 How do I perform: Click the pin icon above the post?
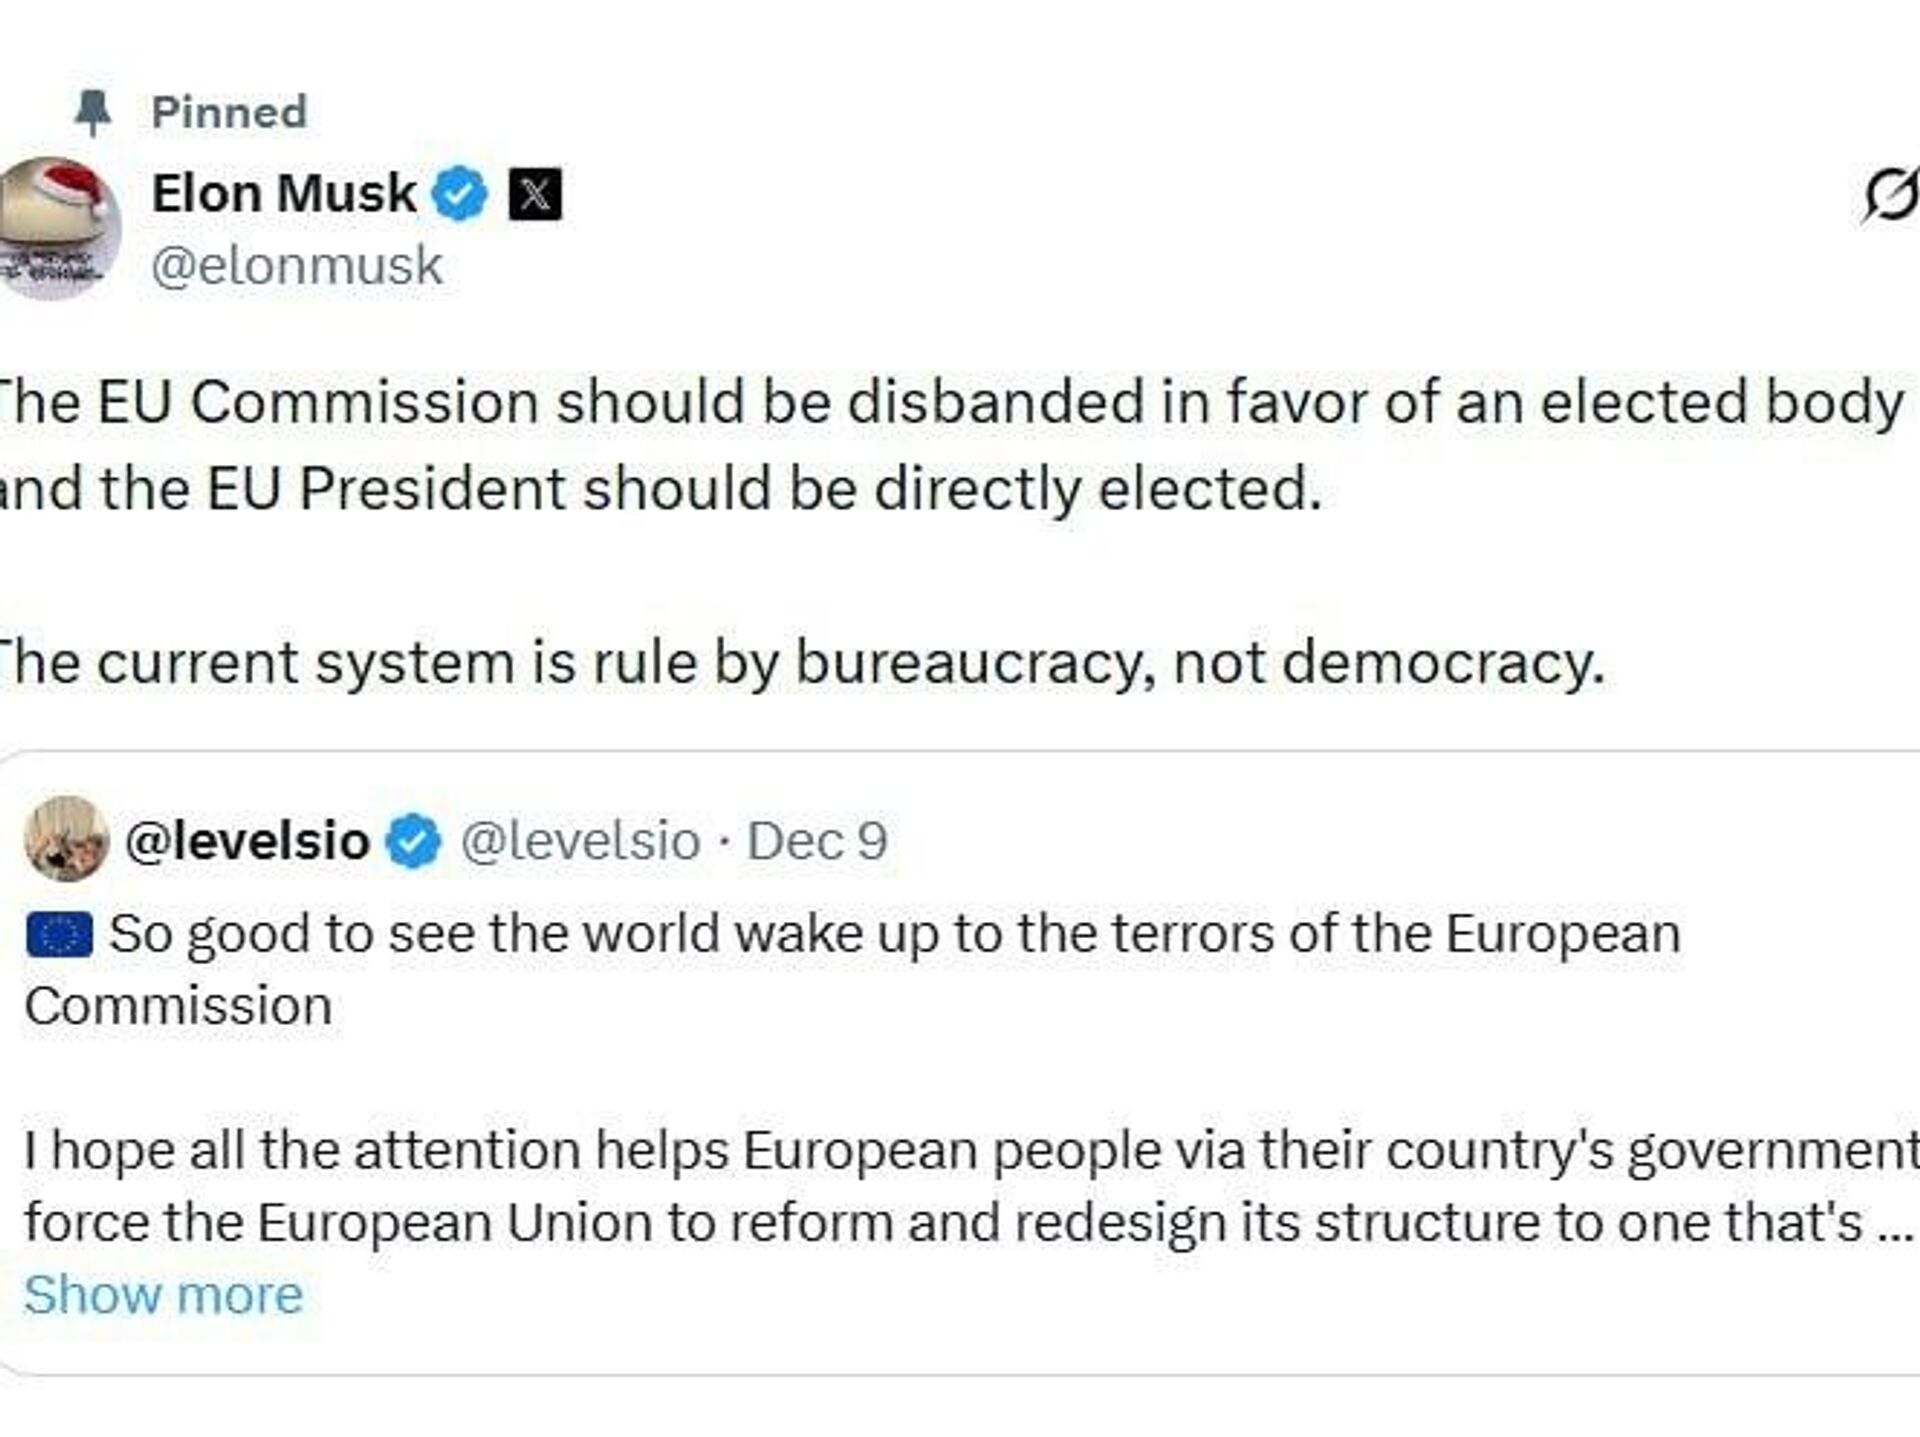[92, 112]
